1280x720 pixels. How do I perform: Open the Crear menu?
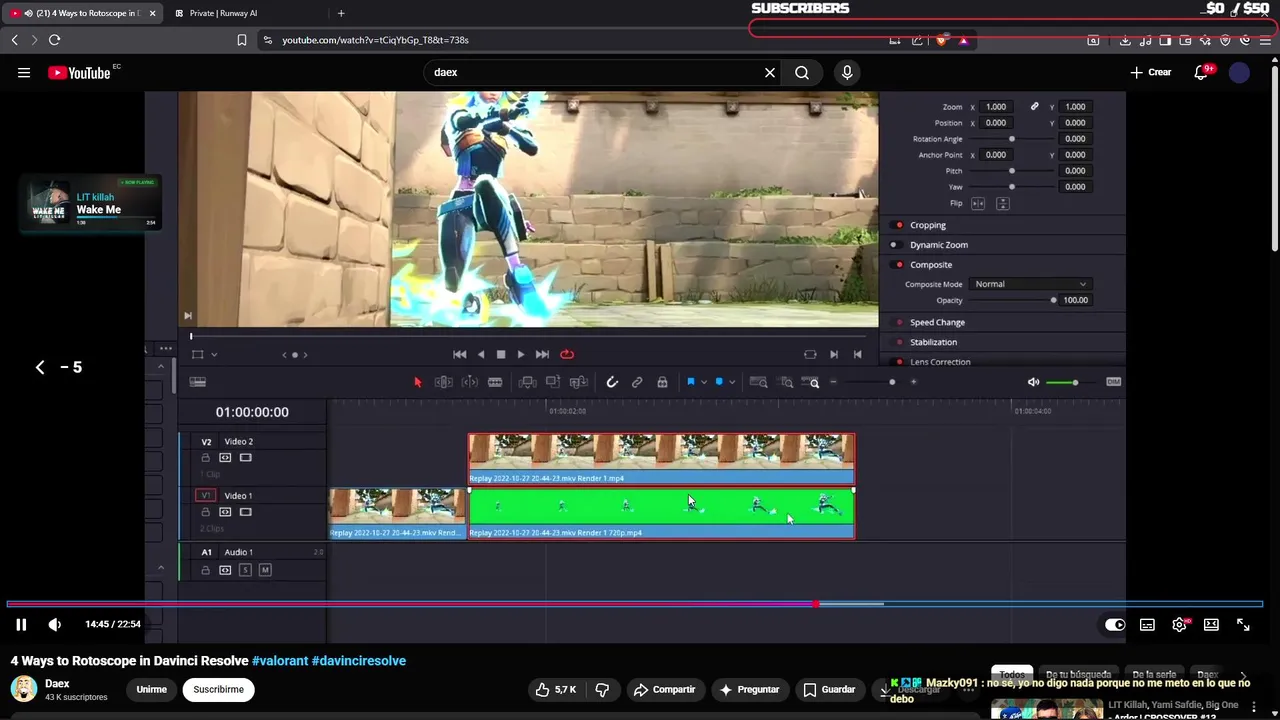click(x=1151, y=72)
